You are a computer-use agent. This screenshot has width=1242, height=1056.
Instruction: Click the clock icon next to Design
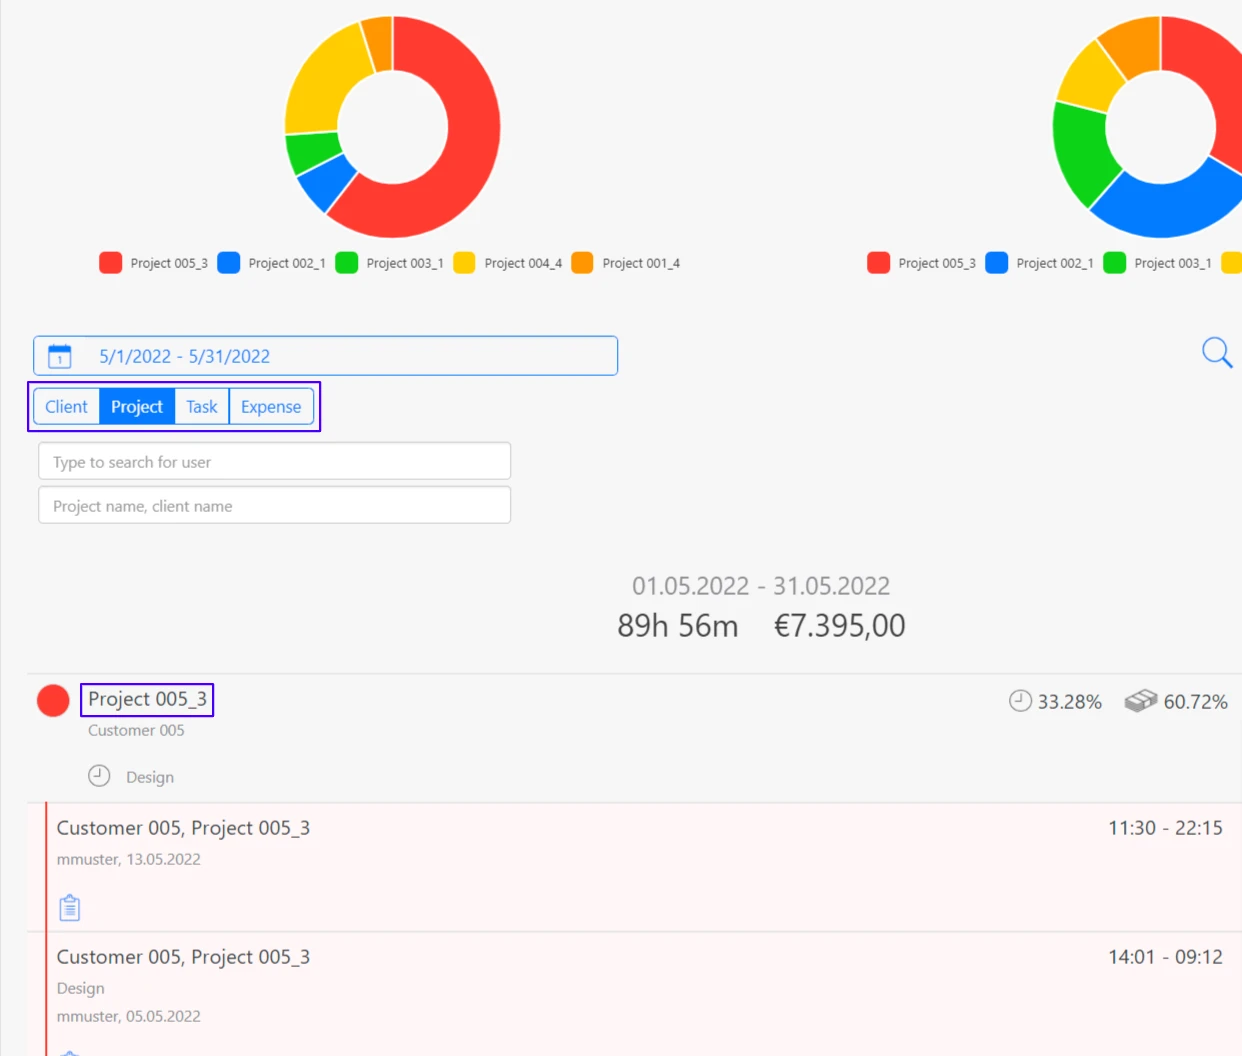[98, 775]
